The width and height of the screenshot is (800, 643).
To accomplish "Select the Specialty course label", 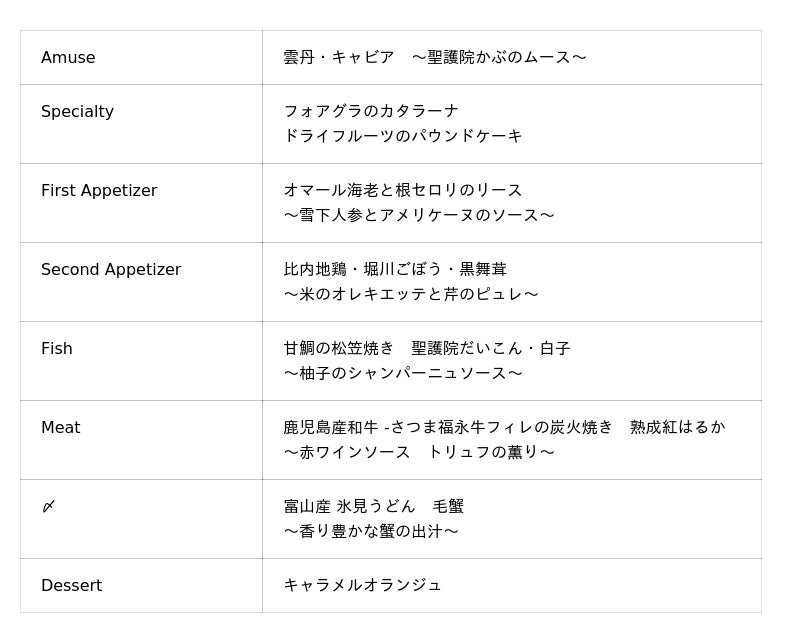I will (x=77, y=112).
